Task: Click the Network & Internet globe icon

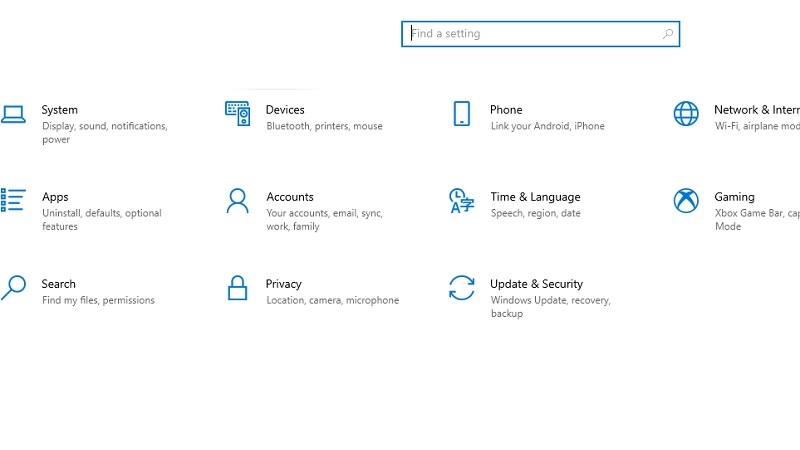Action: click(686, 113)
